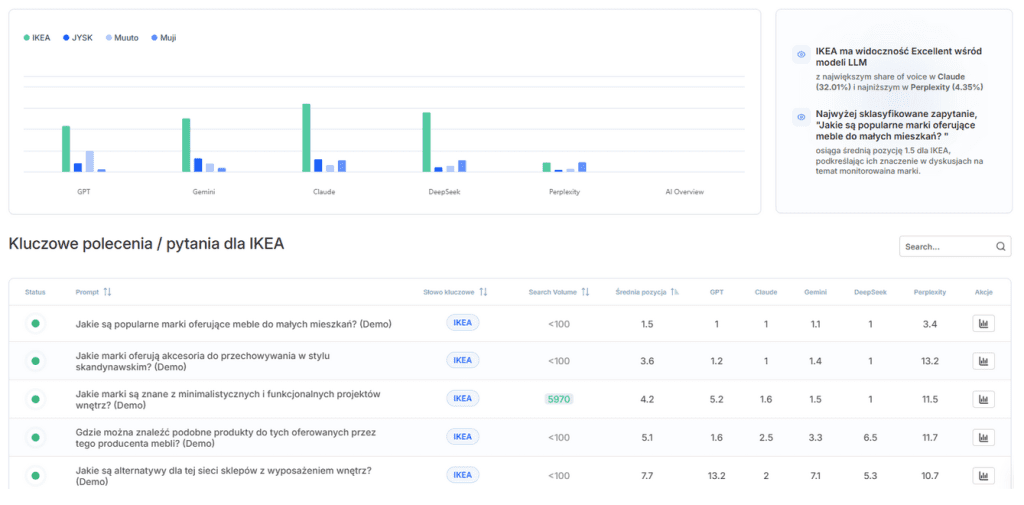Click Perplexity value 13.2 in 'akcesoria' row
The image size is (1024, 505).
coord(930,361)
